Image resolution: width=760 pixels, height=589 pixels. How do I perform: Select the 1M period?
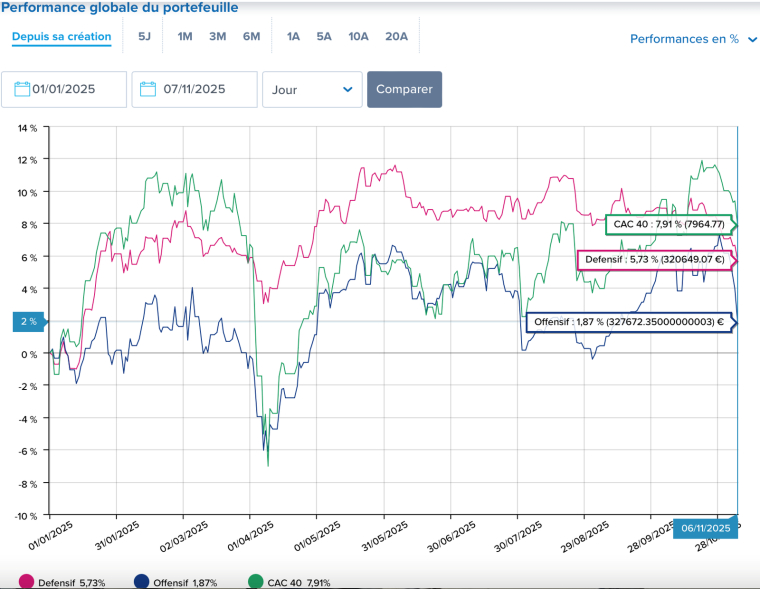(x=185, y=37)
